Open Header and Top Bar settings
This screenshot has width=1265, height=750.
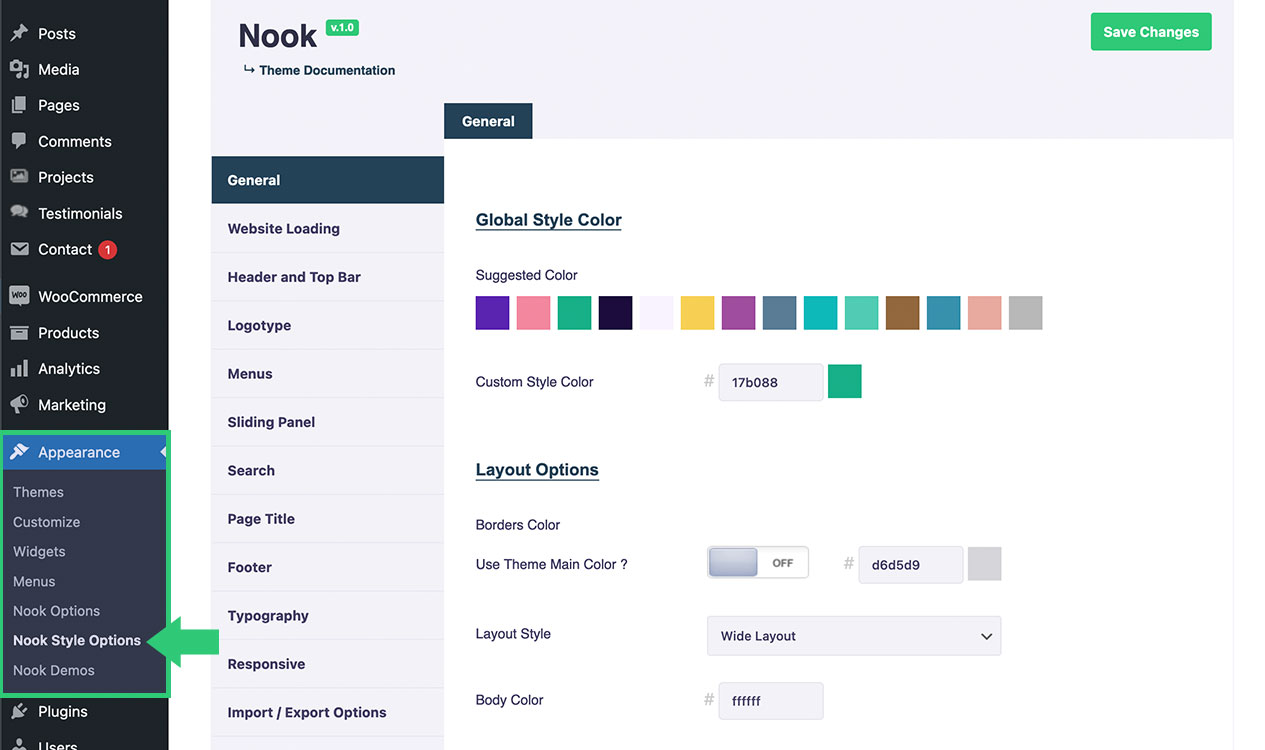294,277
